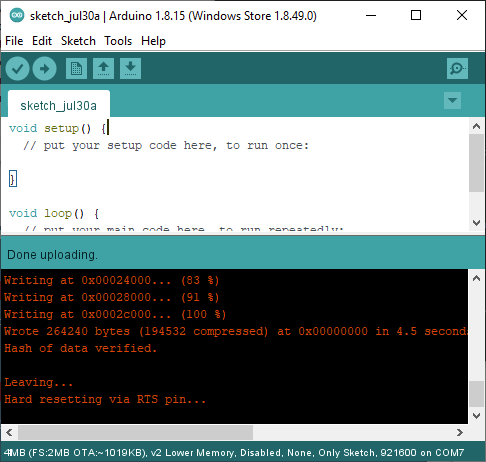Click the 'void setup() {' code line

[58, 128]
